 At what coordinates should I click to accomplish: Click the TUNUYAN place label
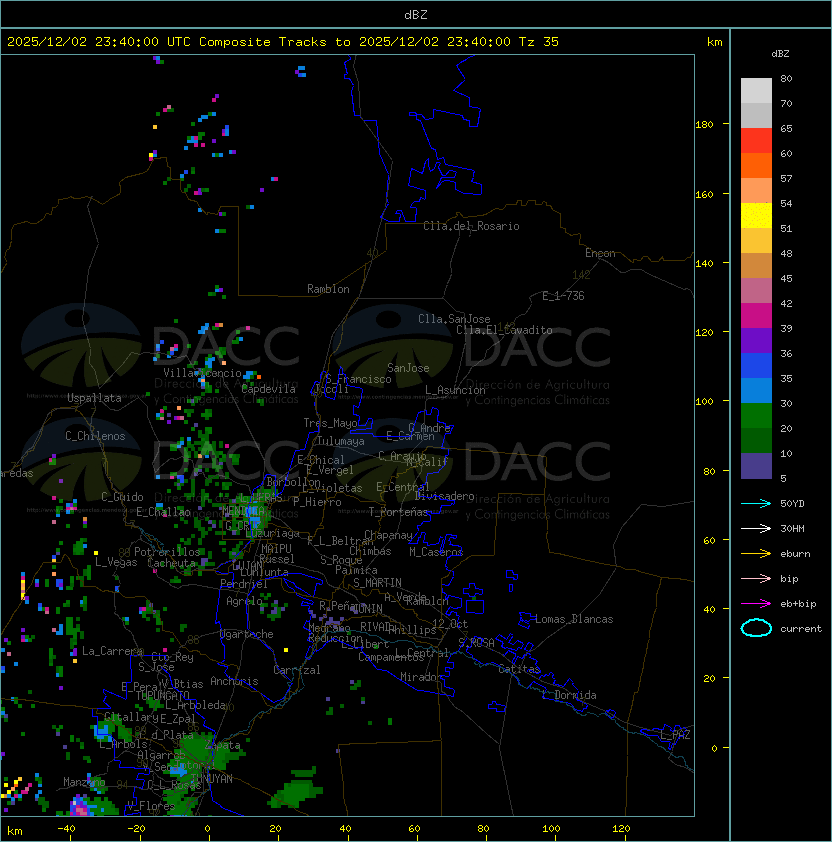[212, 779]
